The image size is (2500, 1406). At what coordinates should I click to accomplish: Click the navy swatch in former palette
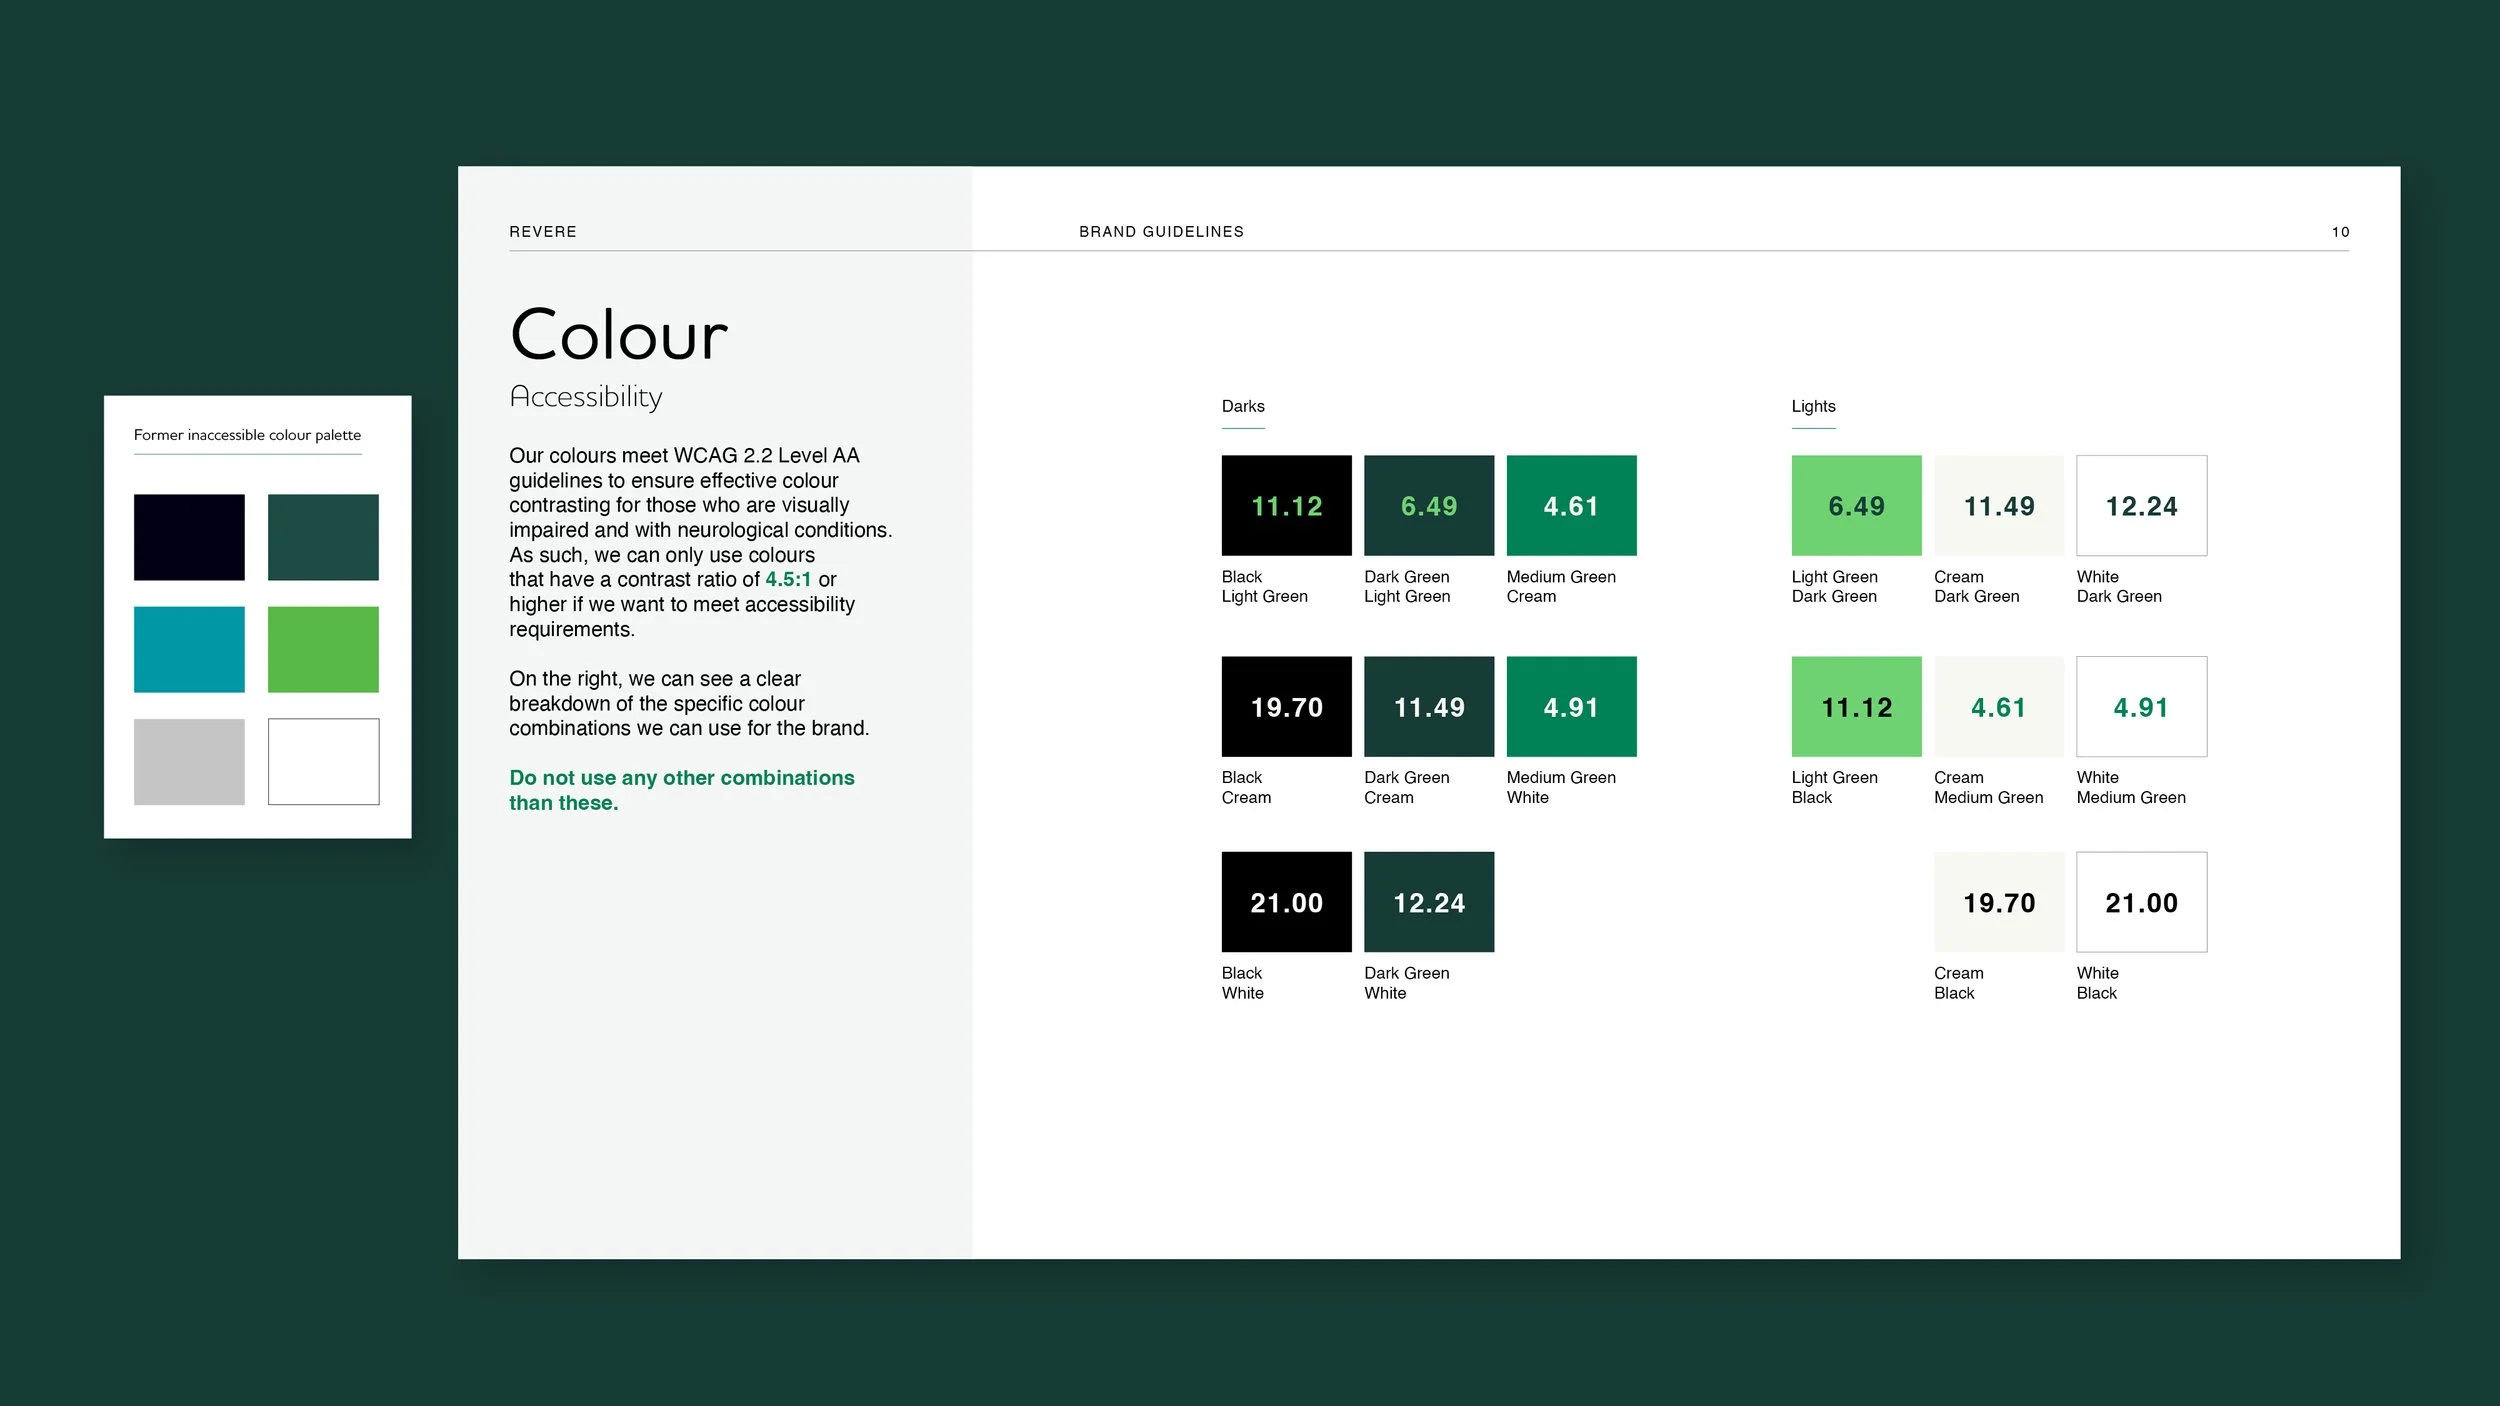pyautogui.click(x=189, y=537)
